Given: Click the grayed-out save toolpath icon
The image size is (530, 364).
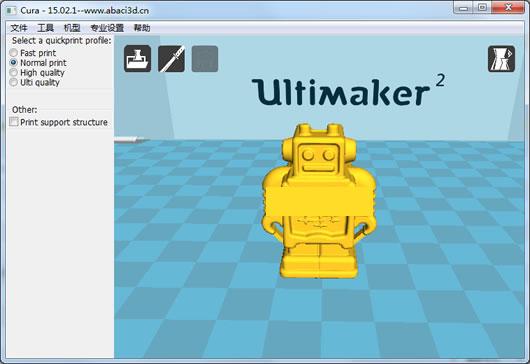Looking at the screenshot, I should pos(205,58).
